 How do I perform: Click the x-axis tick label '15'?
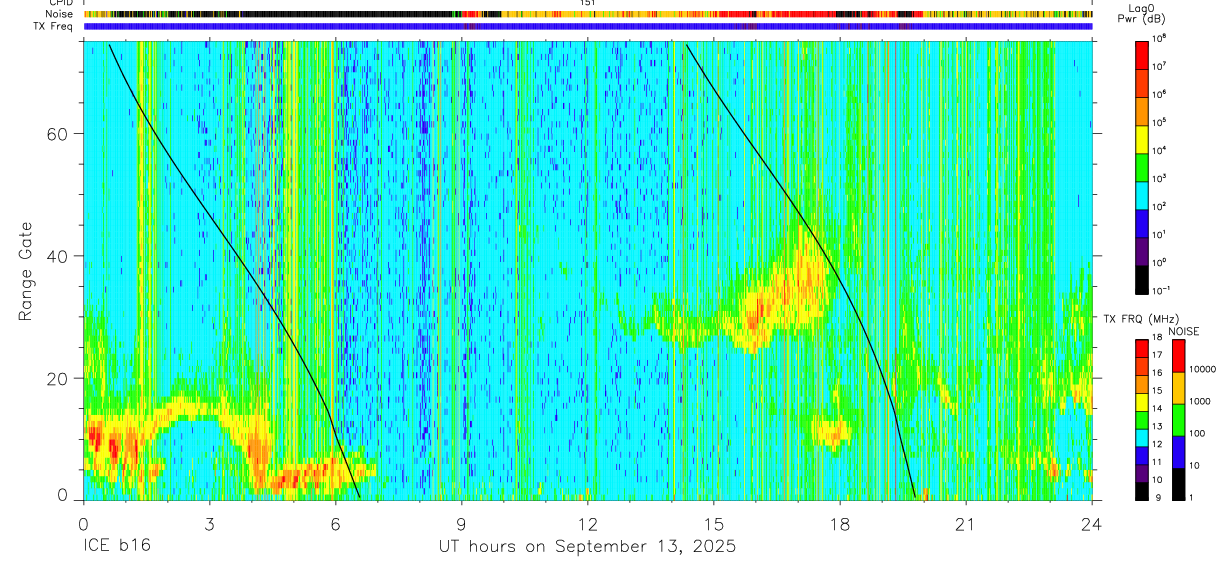tap(714, 524)
